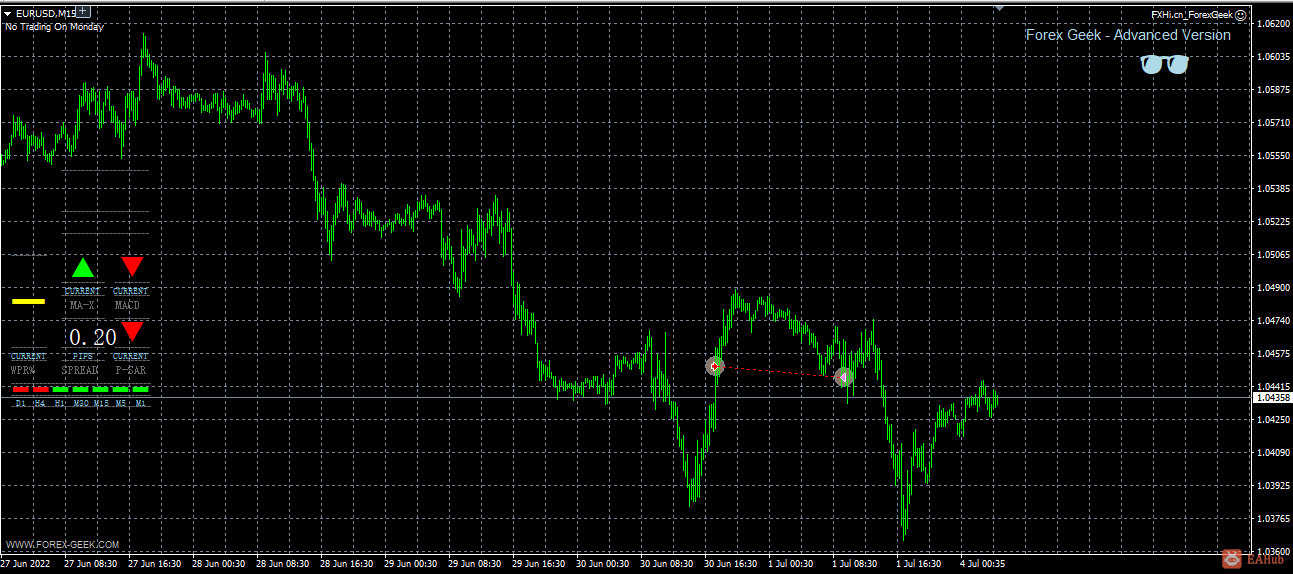Click the 1.05550 price axis label
The width and height of the screenshot is (1293, 574).
click(1271, 155)
